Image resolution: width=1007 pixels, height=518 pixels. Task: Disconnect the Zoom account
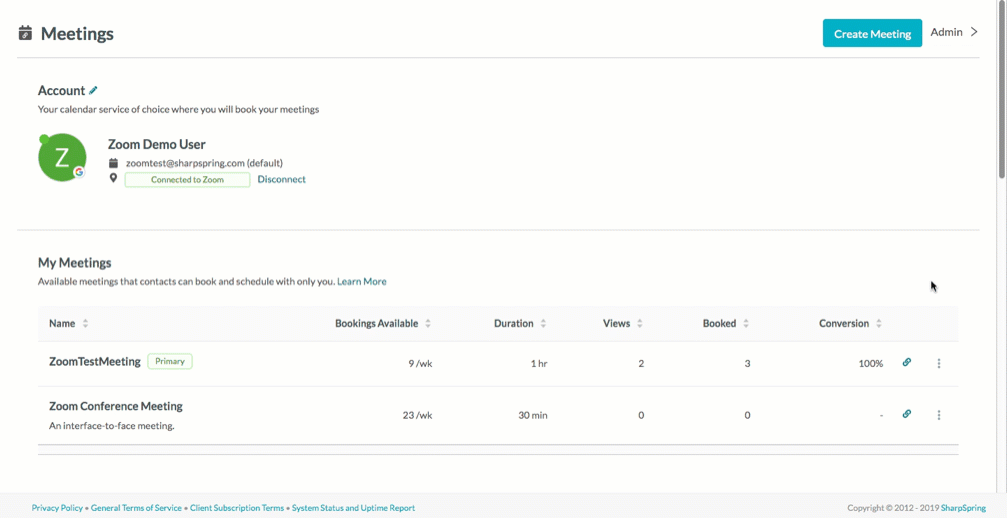click(x=281, y=179)
